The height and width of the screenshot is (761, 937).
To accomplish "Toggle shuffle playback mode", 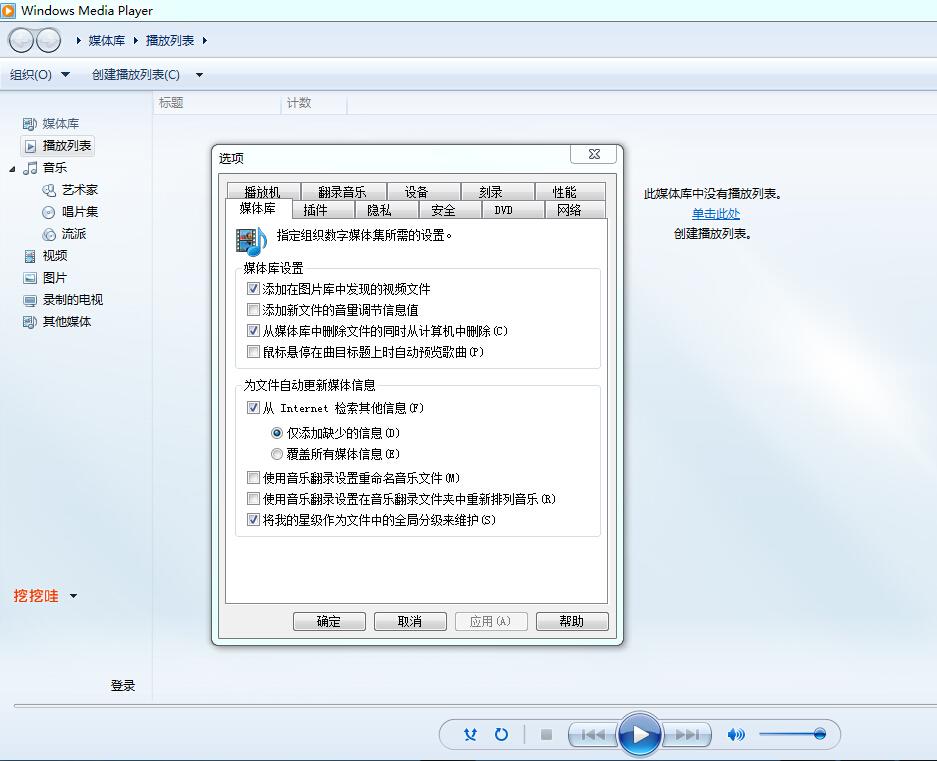I will (x=470, y=734).
